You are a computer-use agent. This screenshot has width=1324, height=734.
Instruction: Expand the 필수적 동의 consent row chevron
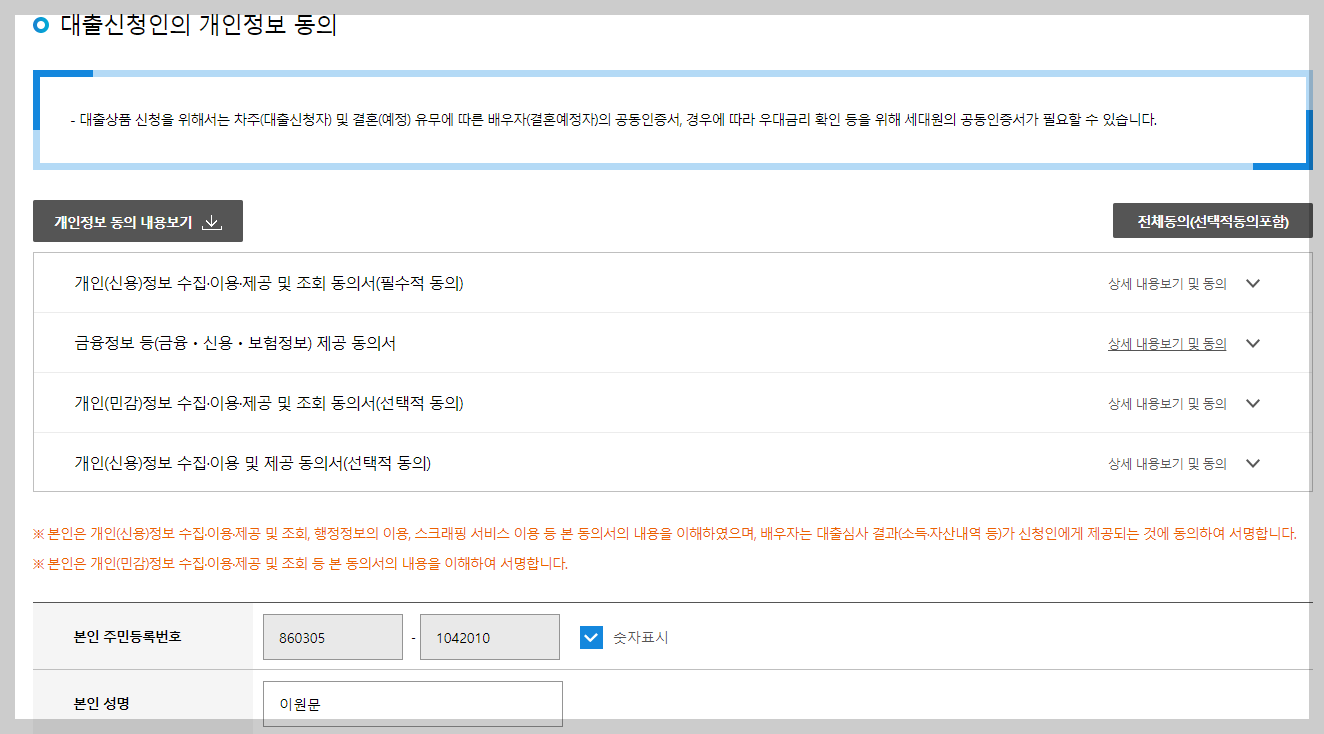point(1253,283)
